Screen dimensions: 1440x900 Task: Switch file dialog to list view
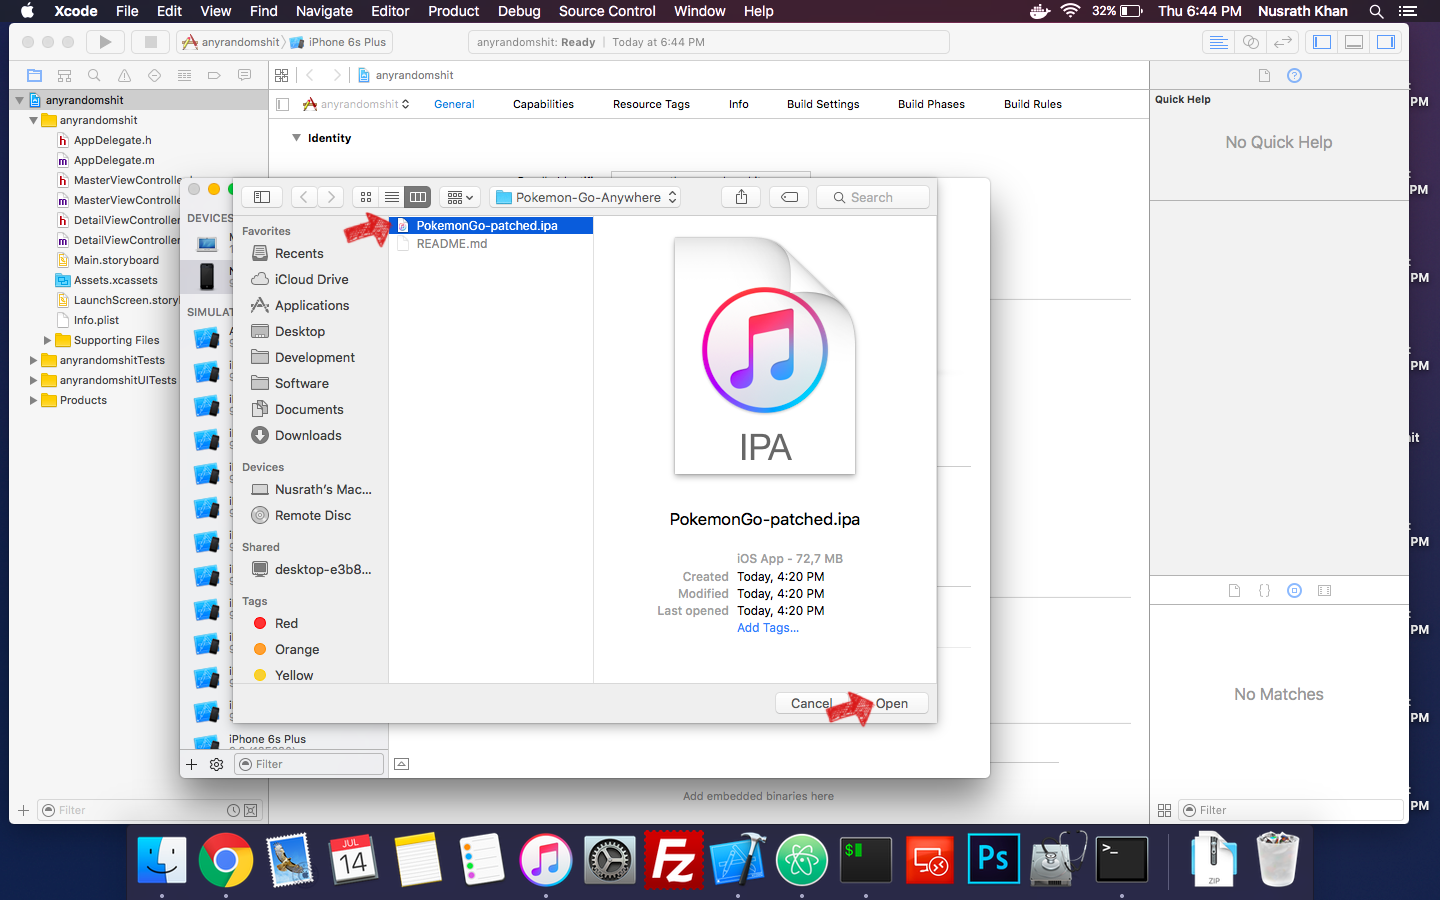coord(392,197)
